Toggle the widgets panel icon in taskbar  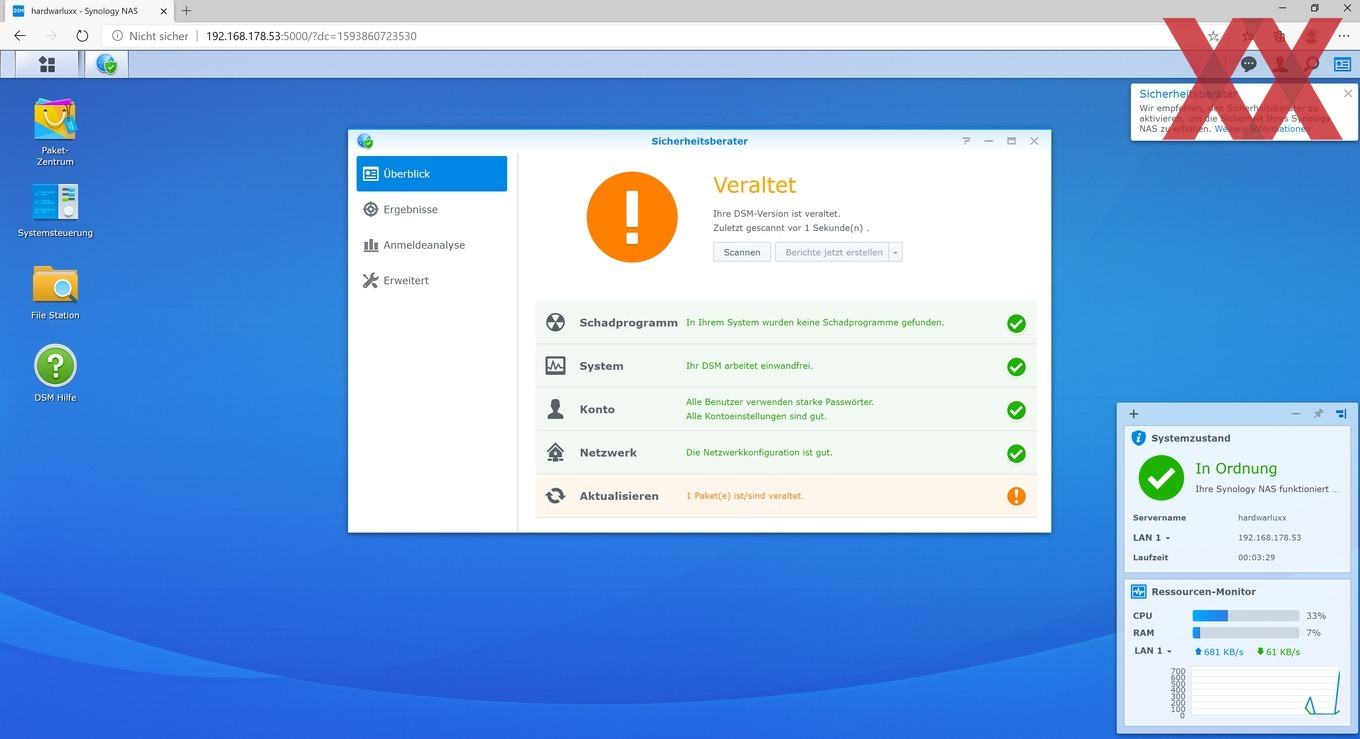[1342, 64]
